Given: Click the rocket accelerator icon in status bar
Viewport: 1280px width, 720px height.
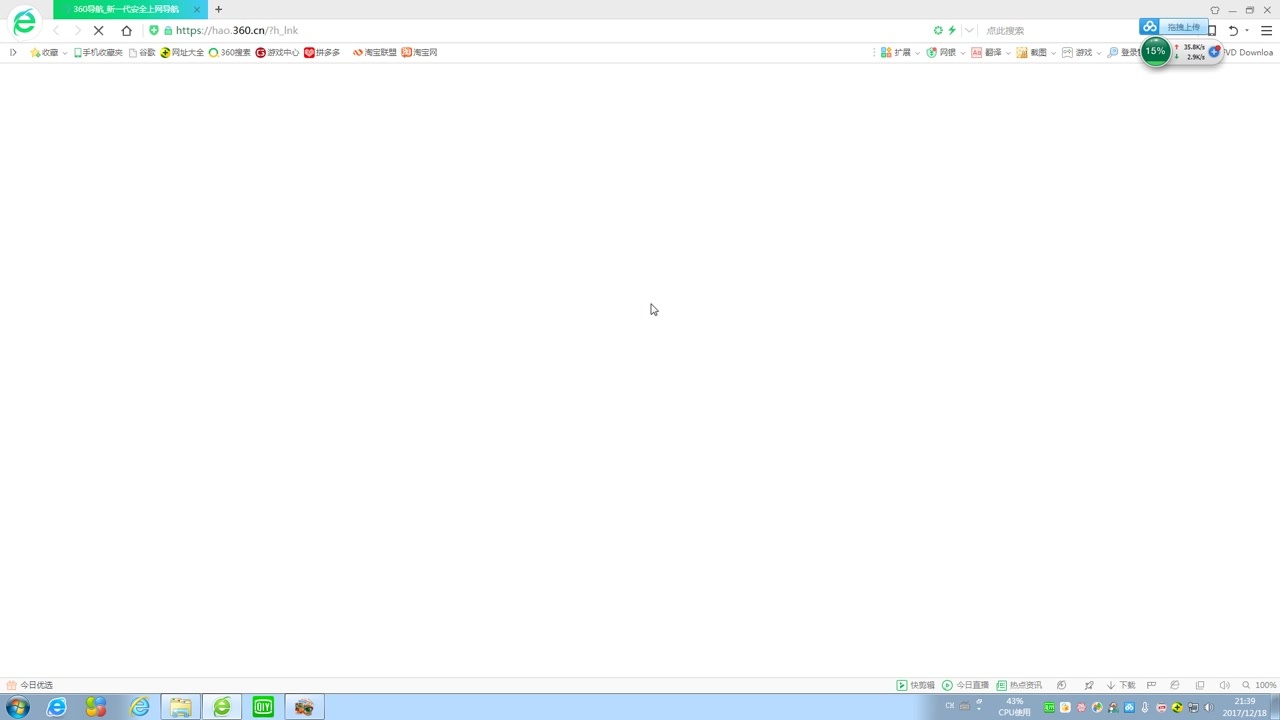Looking at the screenshot, I should (1089, 686).
